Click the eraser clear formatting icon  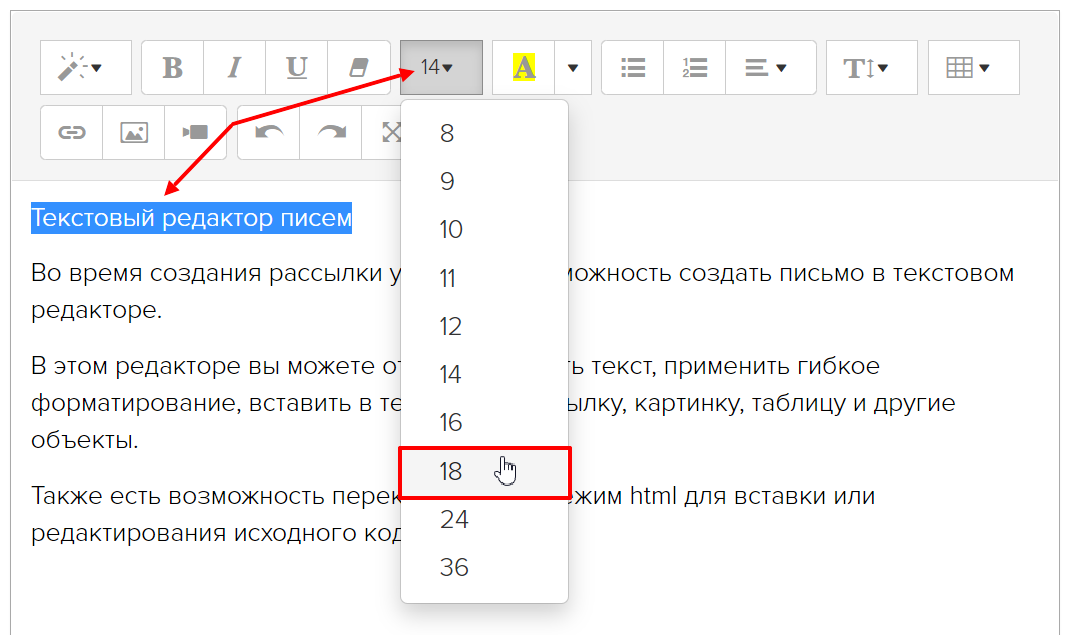tap(358, 68)
